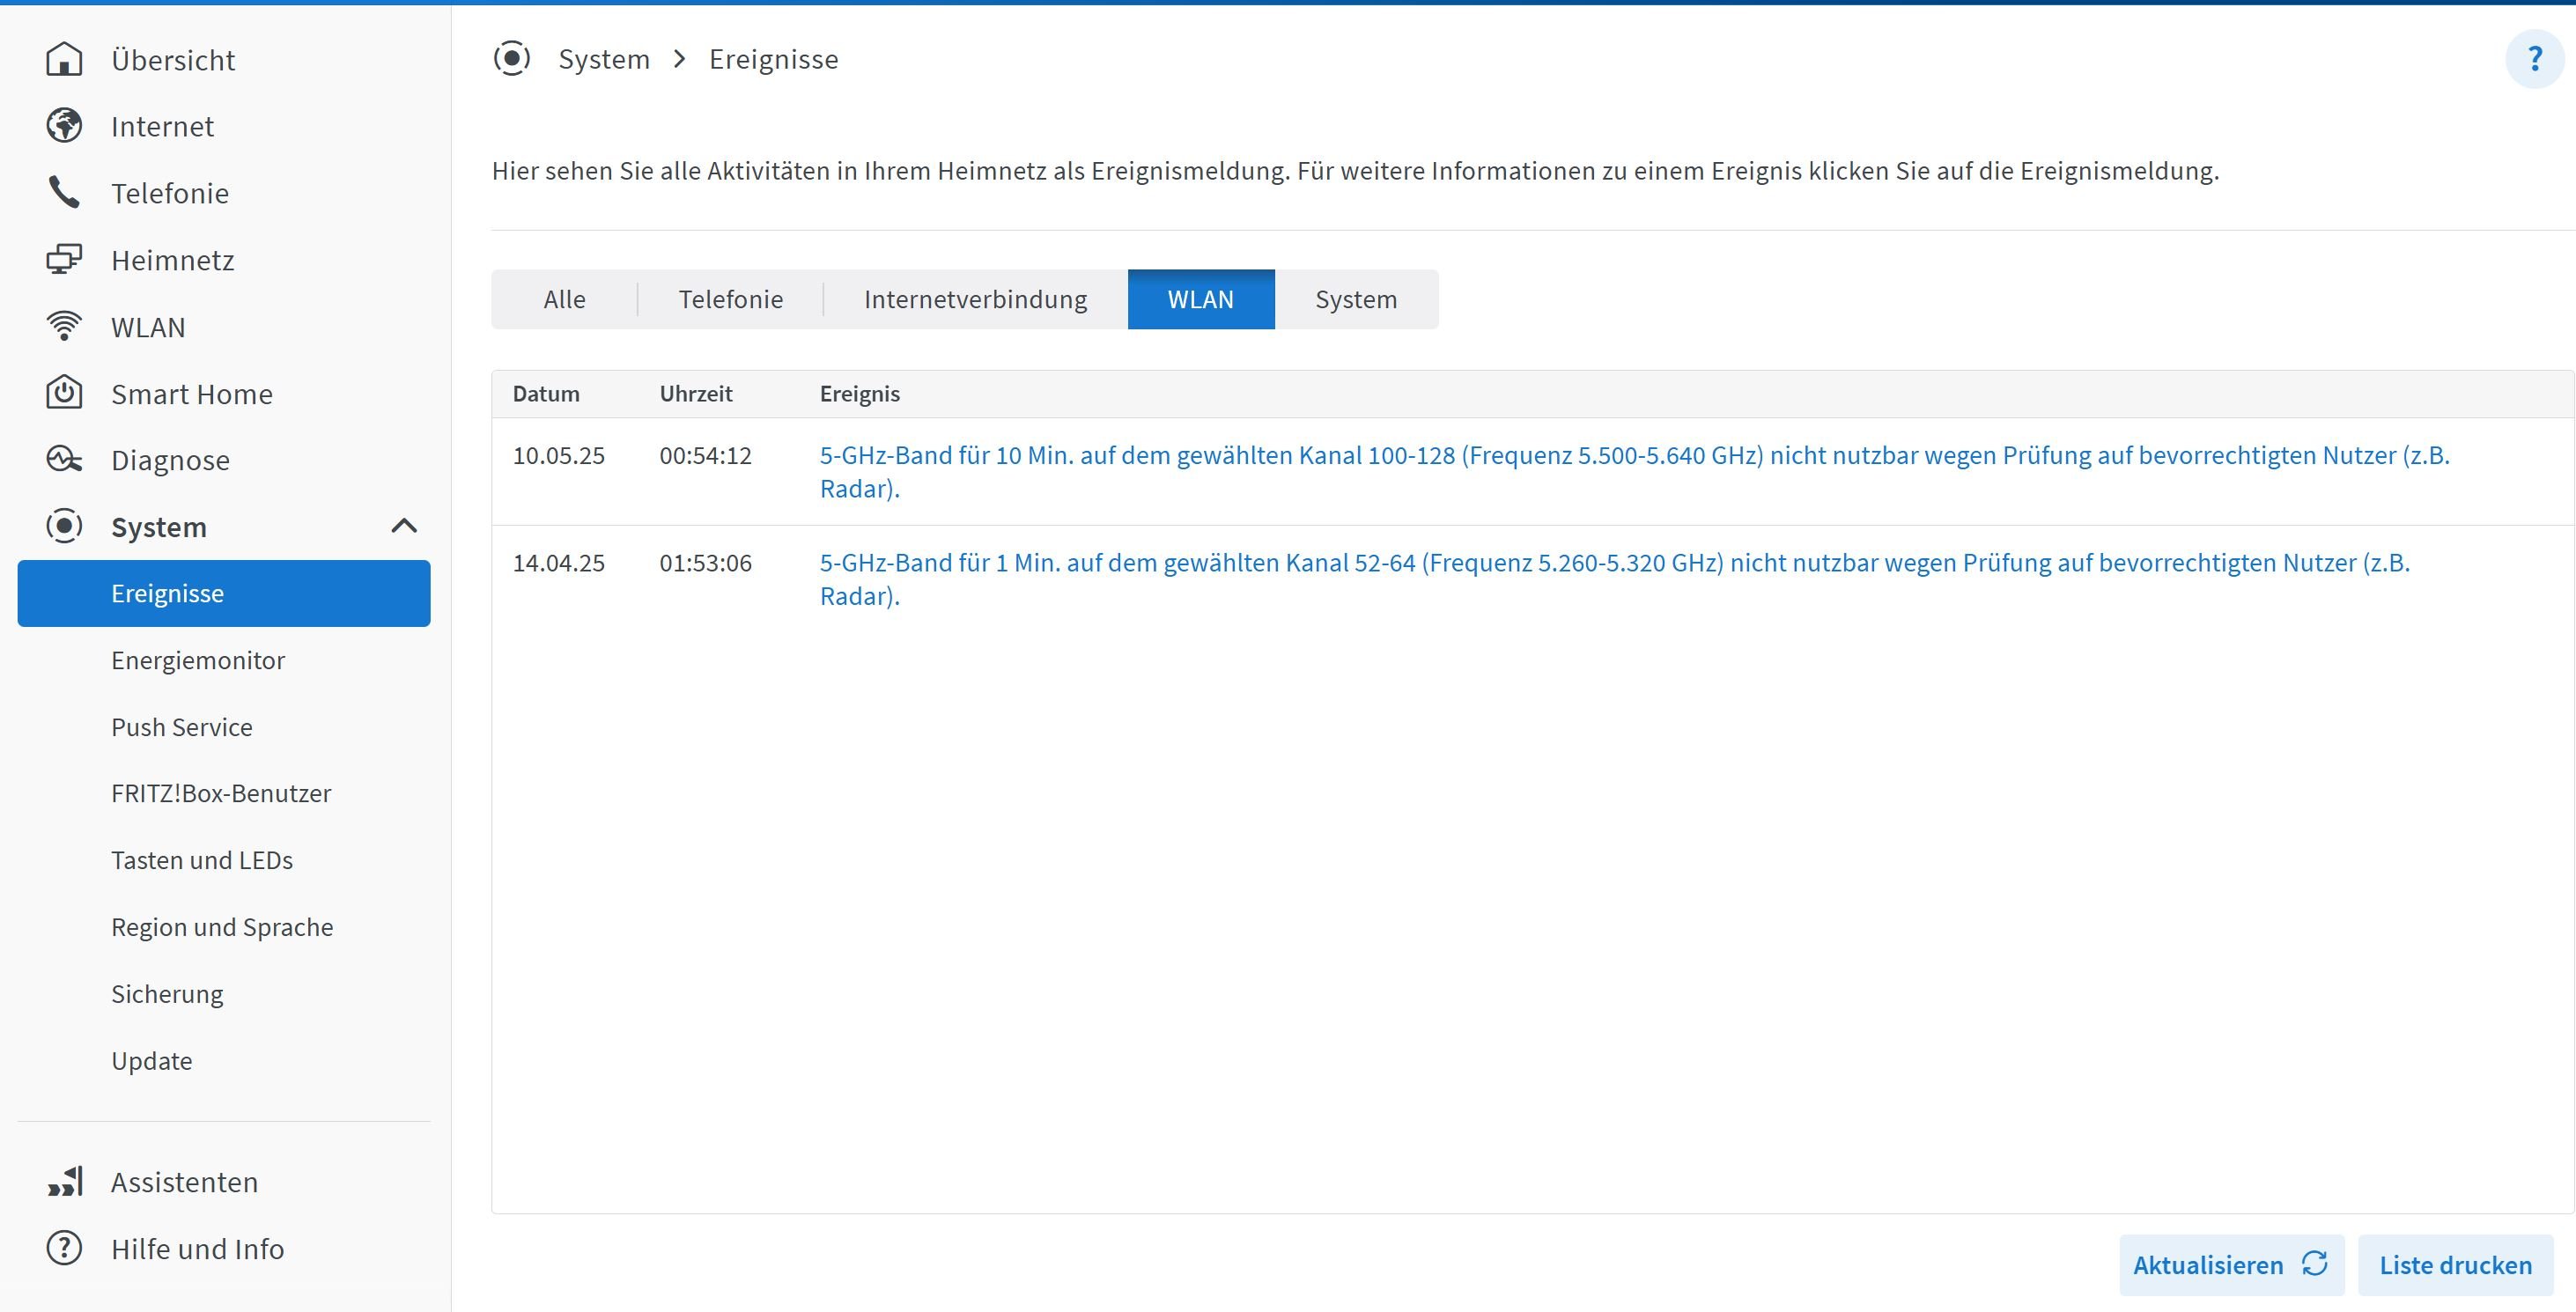Open help via the question mark button

[2533, 60]
